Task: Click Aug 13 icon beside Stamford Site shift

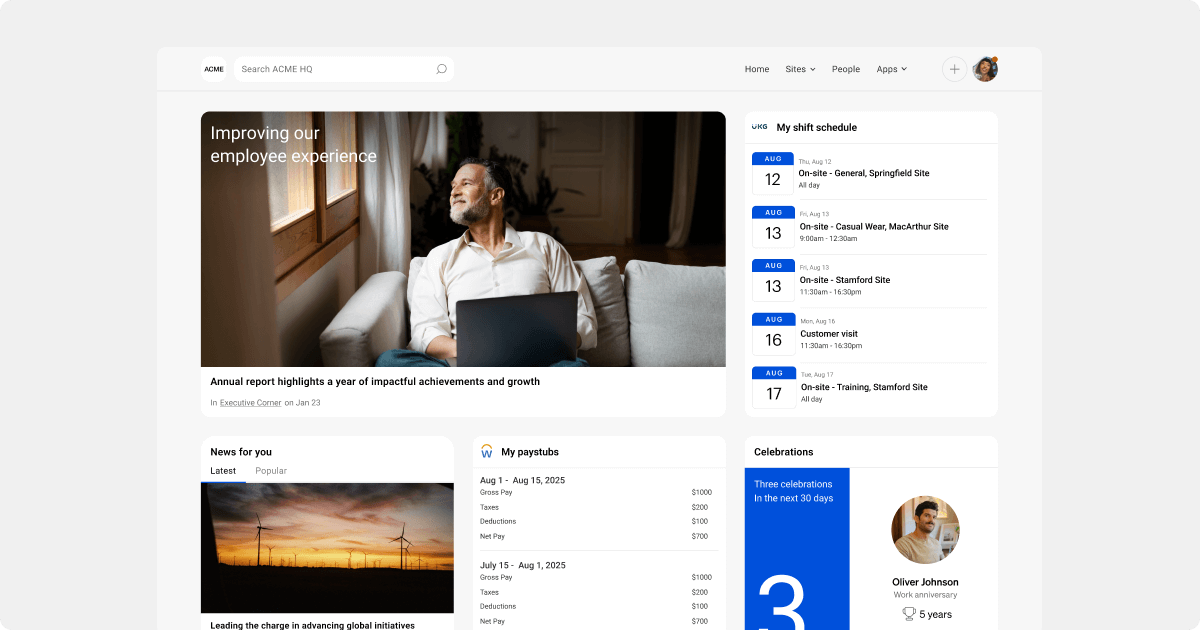Action: (773, 280)
